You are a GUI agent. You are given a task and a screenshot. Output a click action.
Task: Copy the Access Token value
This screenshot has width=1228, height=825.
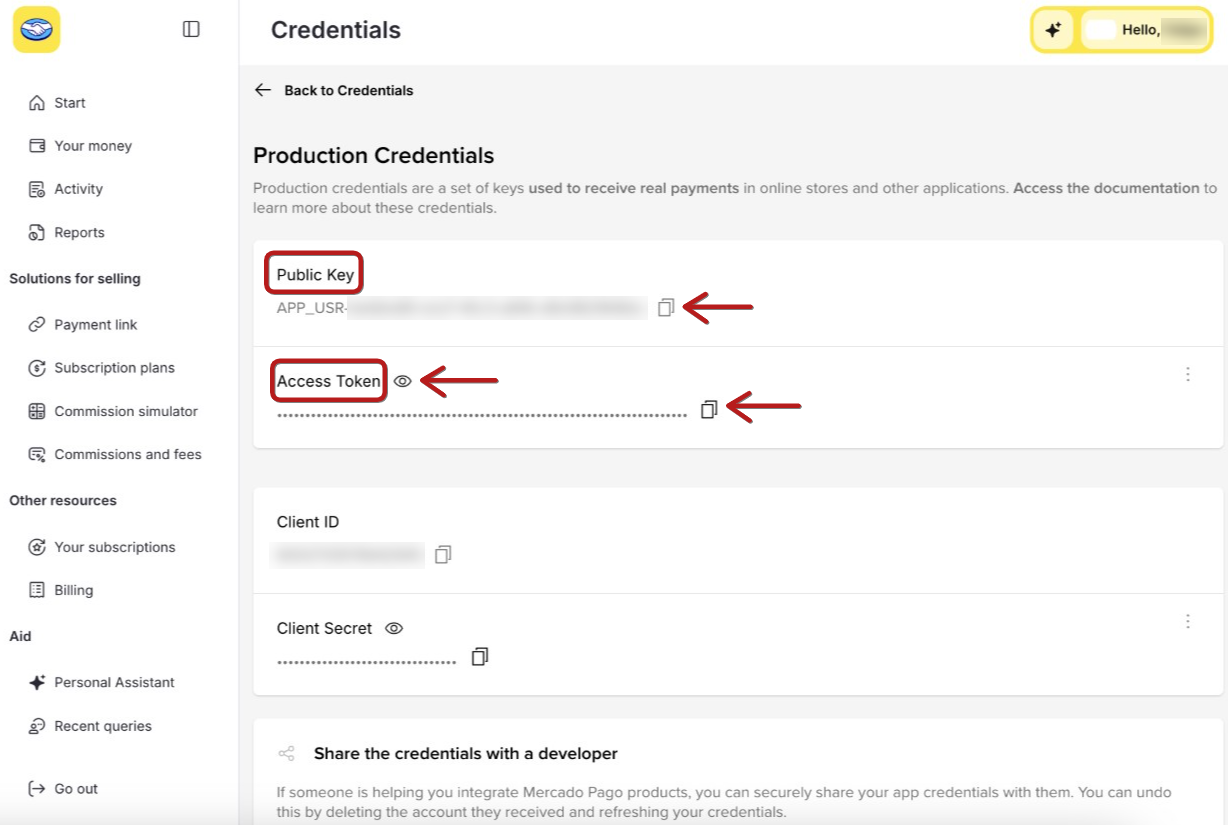tap(709, 409)
